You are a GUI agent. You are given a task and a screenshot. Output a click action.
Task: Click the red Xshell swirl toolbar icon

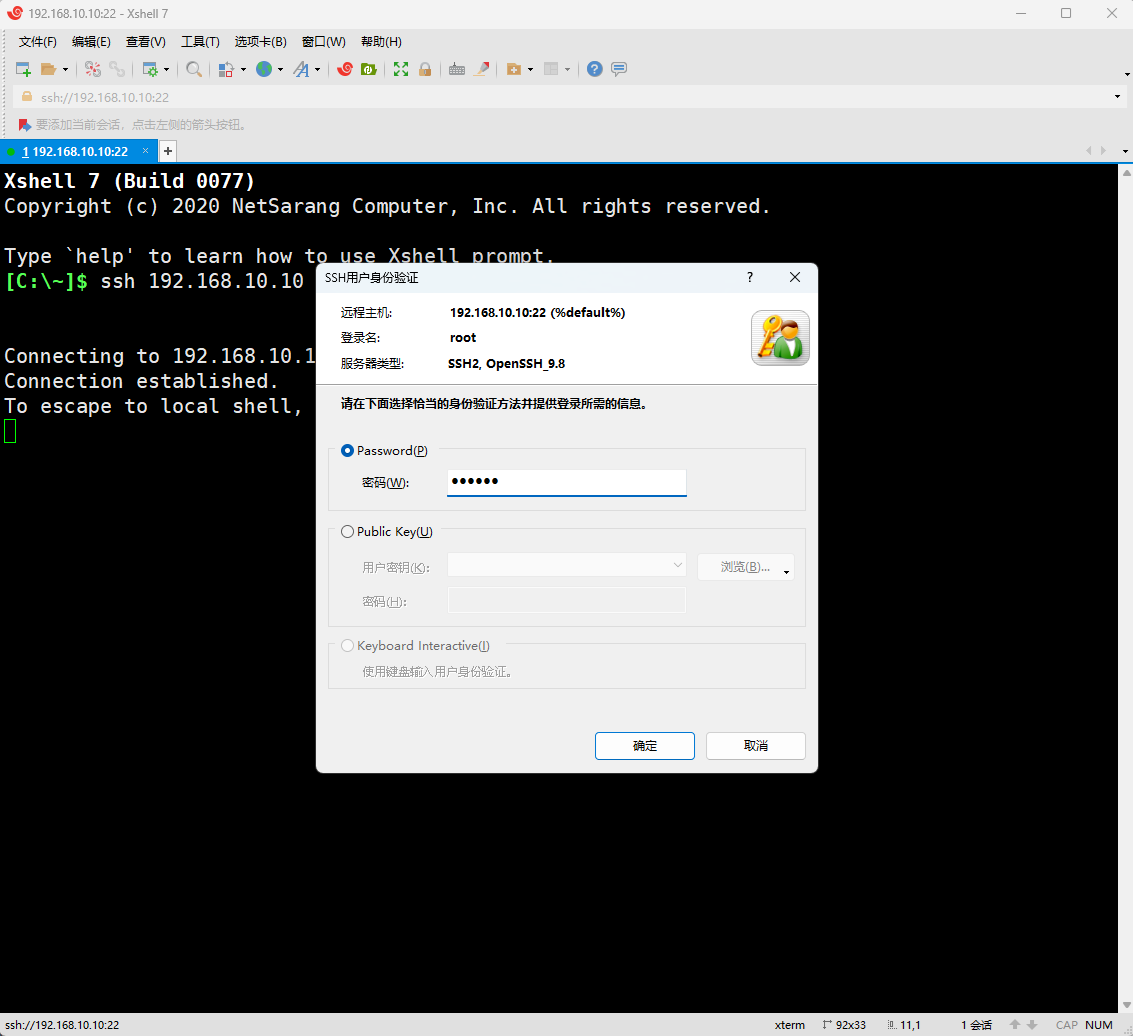pyautogui.click(x=344, y=69)
